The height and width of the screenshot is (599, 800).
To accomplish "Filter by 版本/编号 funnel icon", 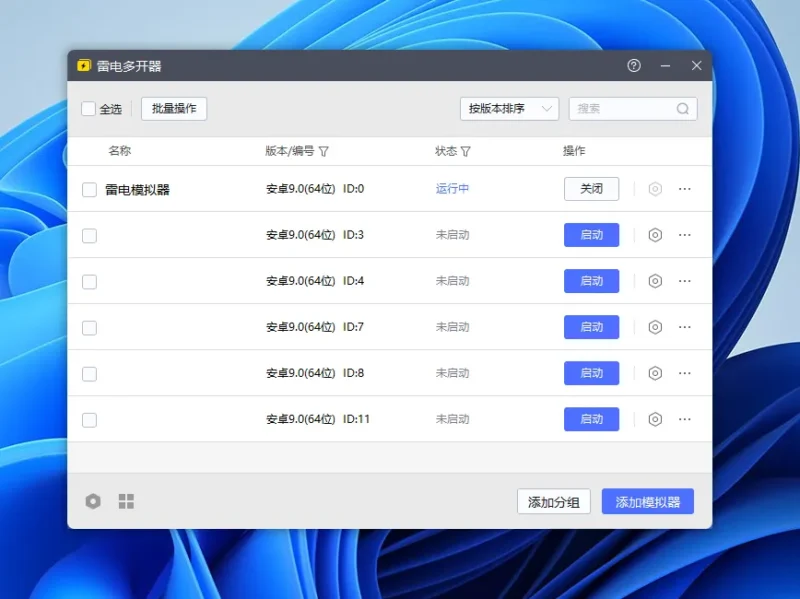I will [323, 152].
